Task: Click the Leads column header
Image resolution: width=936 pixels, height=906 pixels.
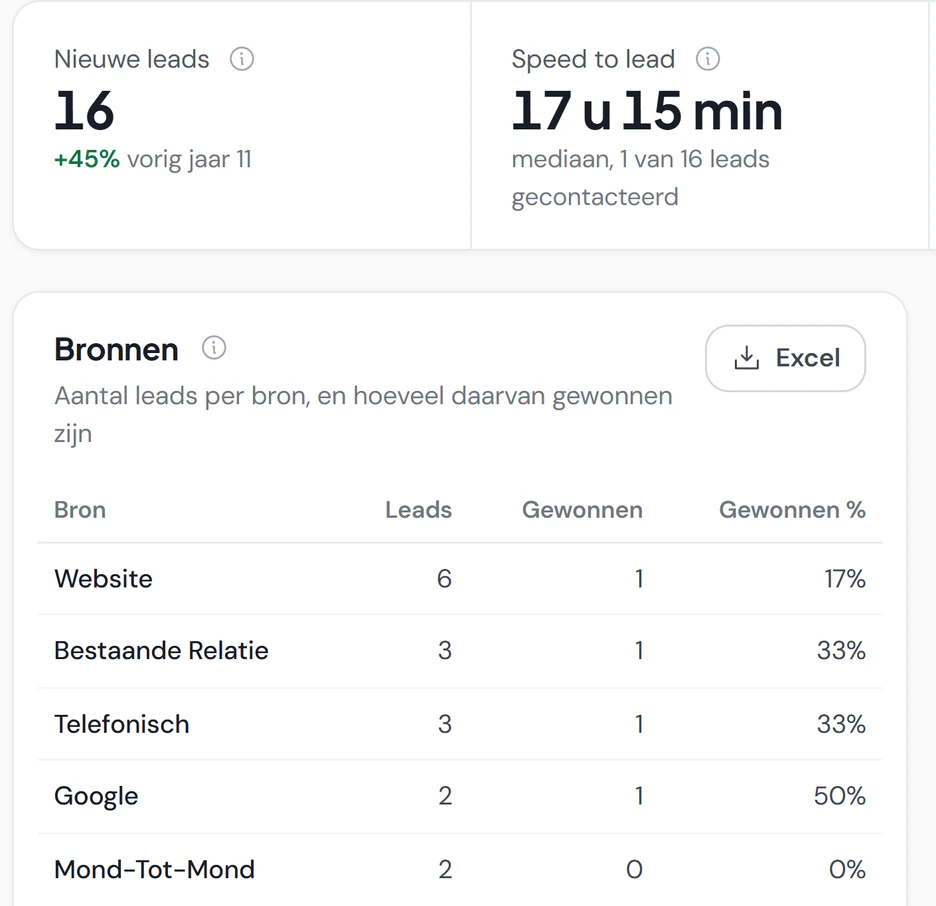Action: 418,510
